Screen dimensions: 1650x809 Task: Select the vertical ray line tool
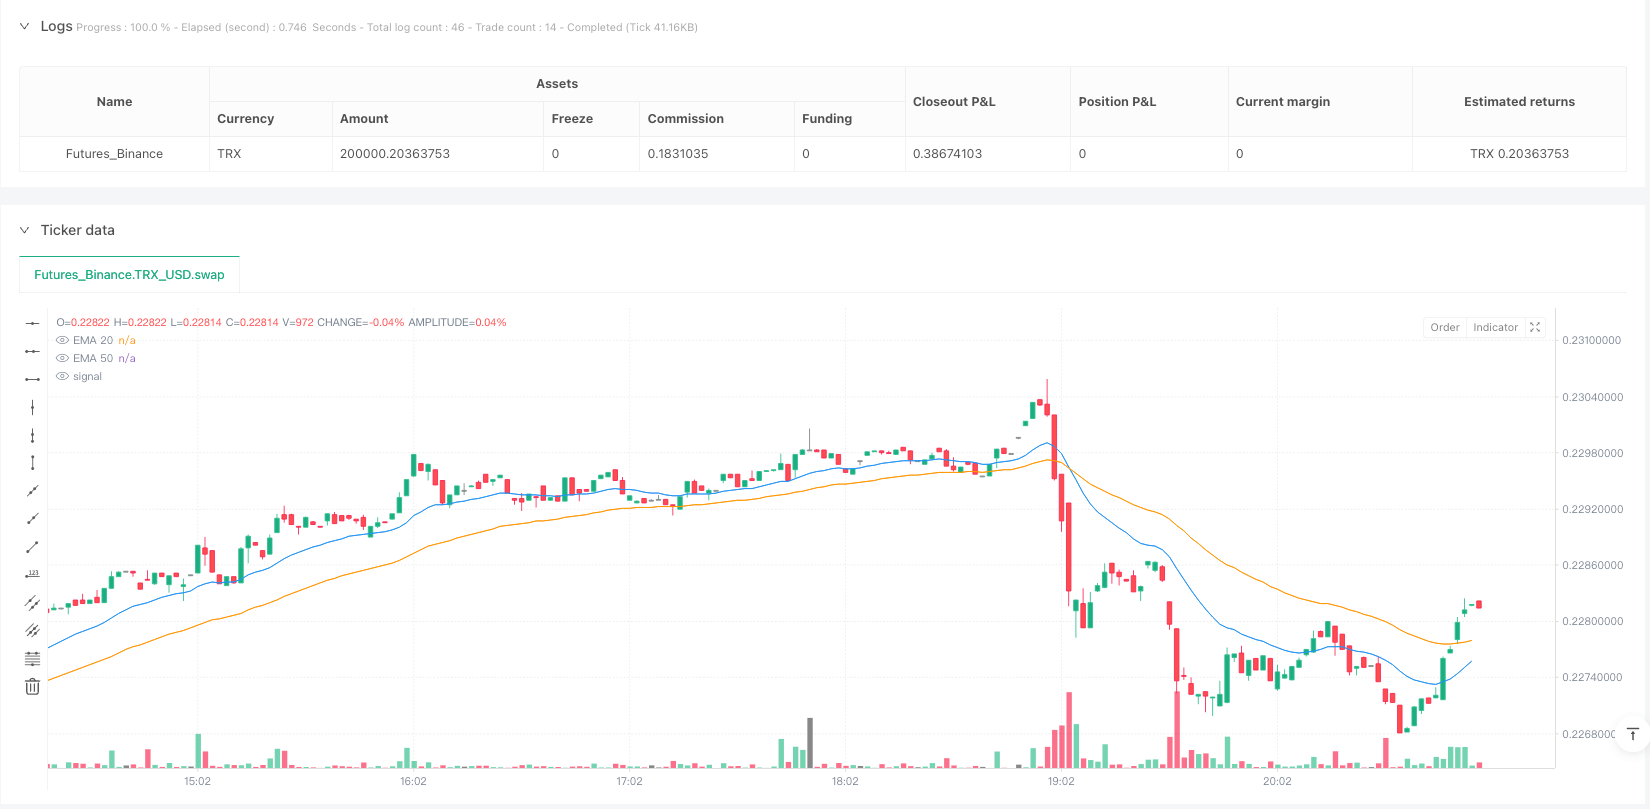point(32,435)
